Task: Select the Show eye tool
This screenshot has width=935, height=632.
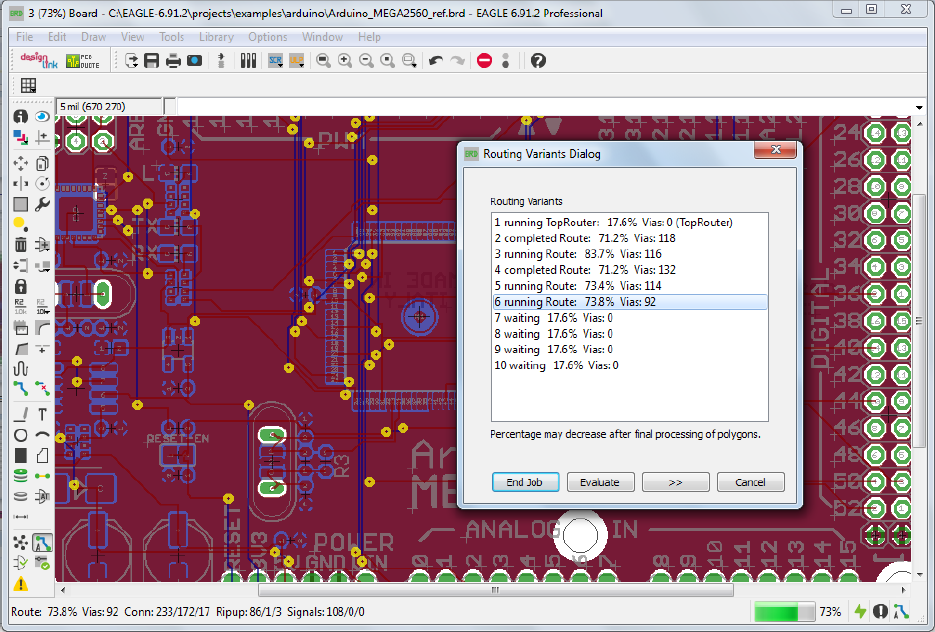Action: [42, 117]
